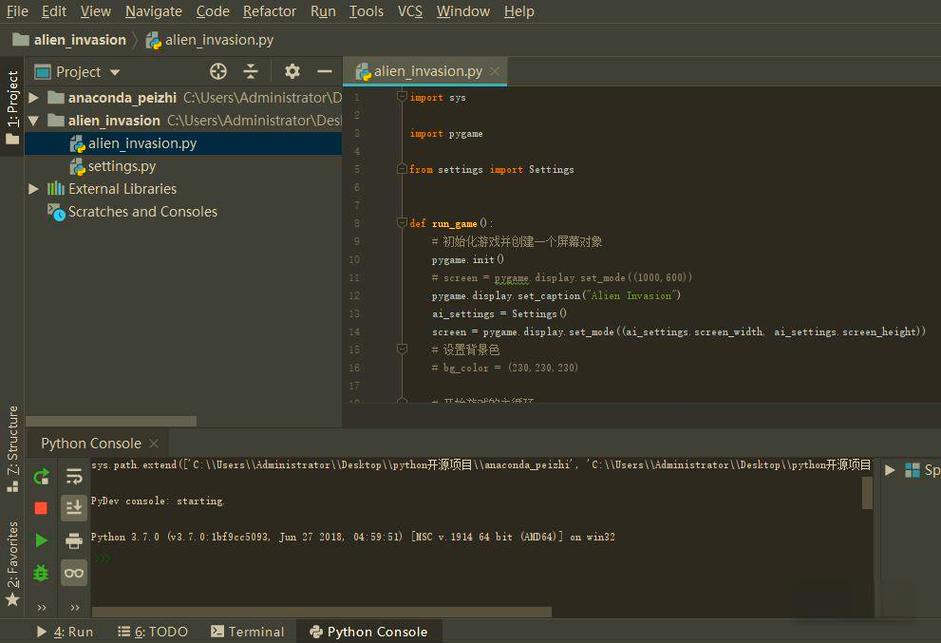This screenshot has height=643, width=941.
Task: Toggle soft-wrap in console output
Action: tap(73, 476)
